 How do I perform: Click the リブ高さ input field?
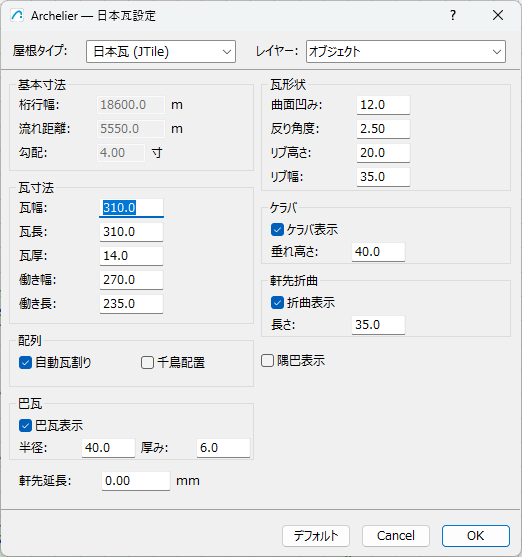(x=383, y=153)
